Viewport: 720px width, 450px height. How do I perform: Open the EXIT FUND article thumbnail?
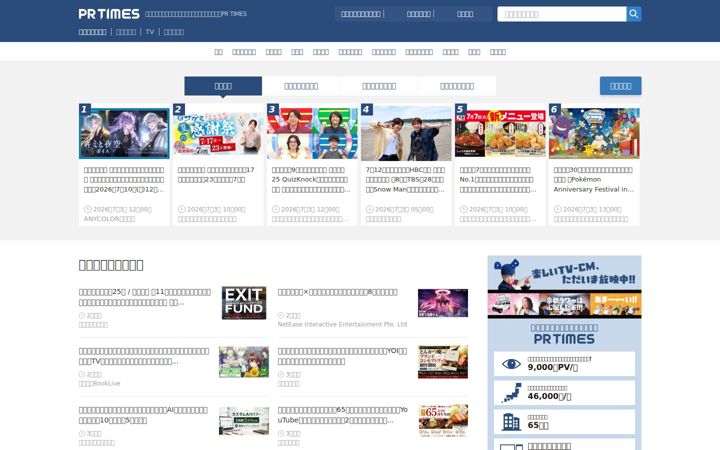pyautogui.click(x=244, y=303)
